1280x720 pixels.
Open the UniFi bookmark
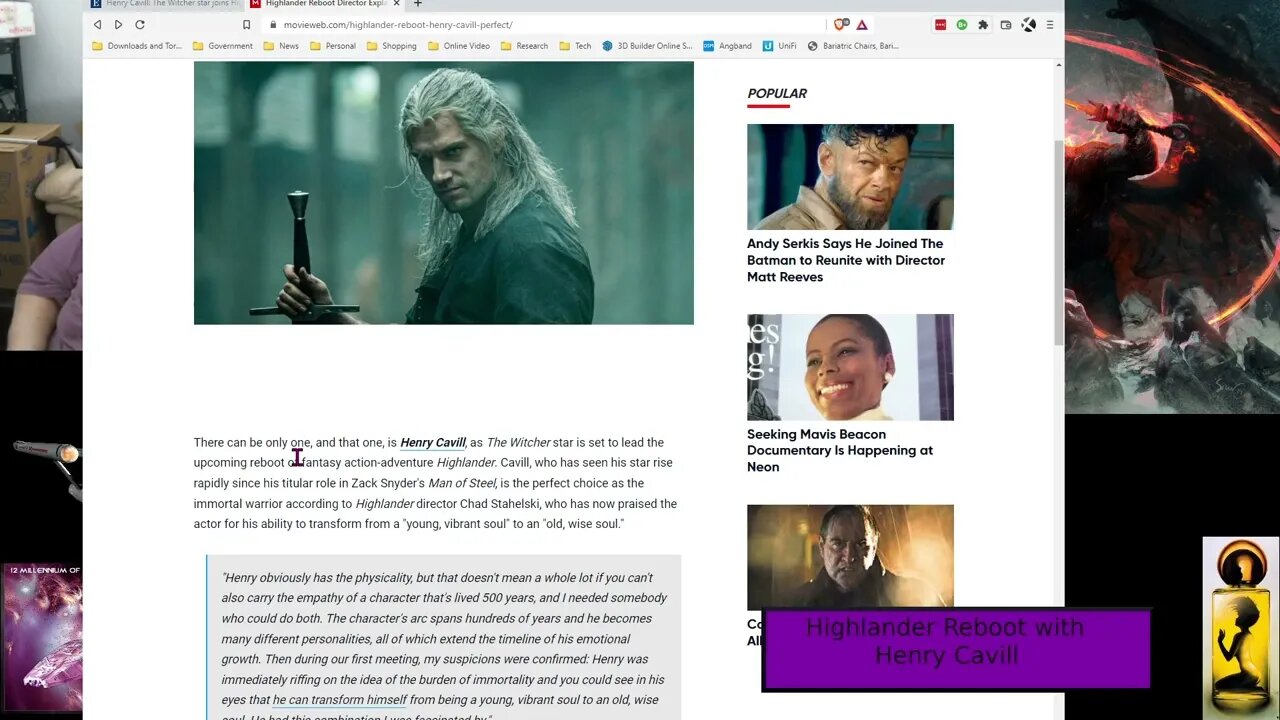point(778,46)
